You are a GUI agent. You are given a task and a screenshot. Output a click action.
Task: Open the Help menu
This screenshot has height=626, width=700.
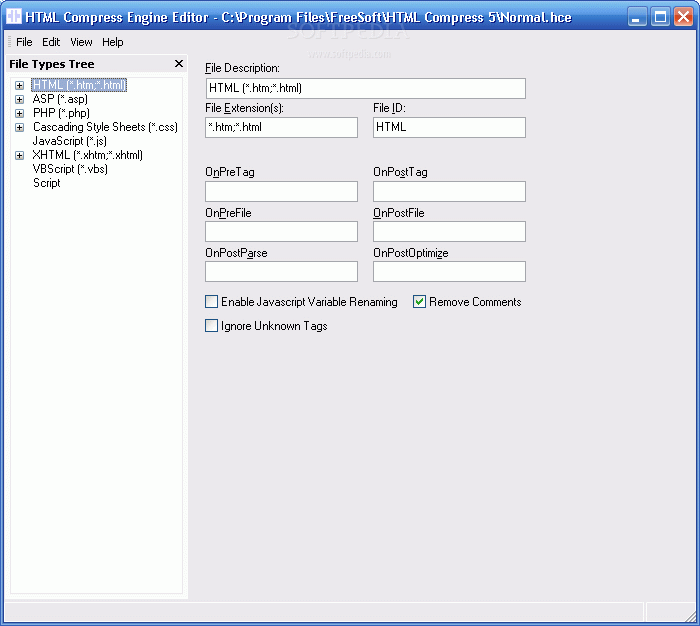[x=112, y=42]
